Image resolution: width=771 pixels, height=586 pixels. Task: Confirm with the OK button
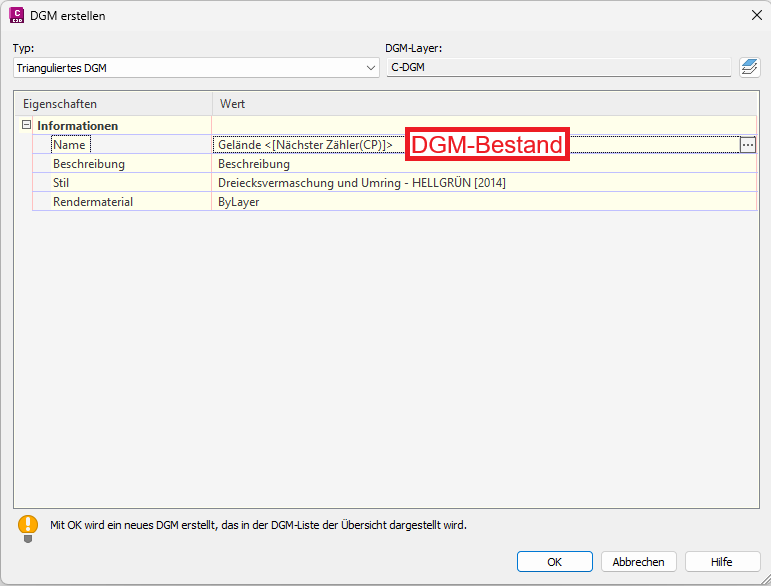click(555, 561)
